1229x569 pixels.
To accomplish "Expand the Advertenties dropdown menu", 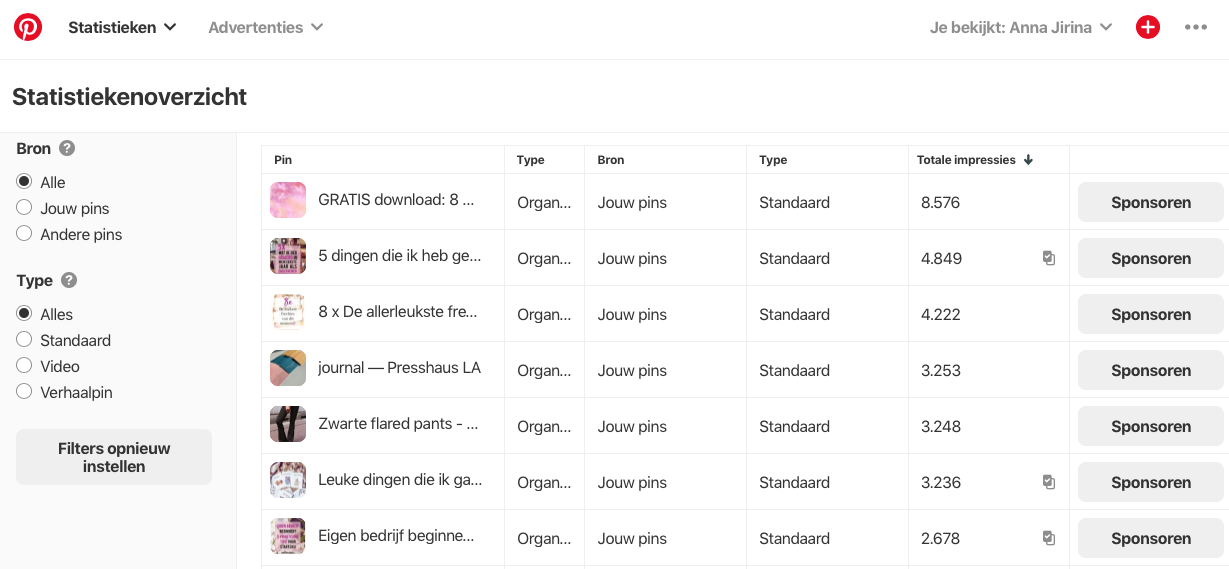I will (x=265, y=27).
